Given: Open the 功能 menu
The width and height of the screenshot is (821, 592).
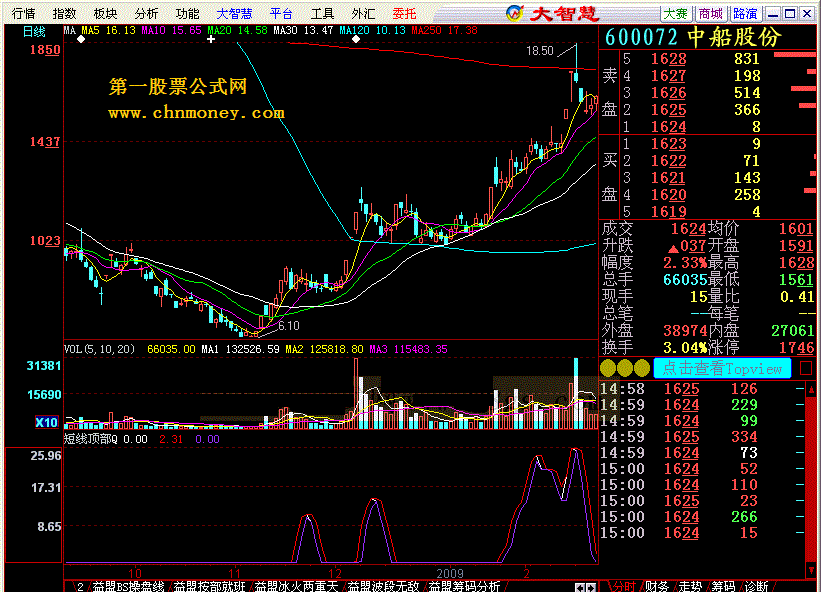Looking at the screenshot, I should click(187, 14).
